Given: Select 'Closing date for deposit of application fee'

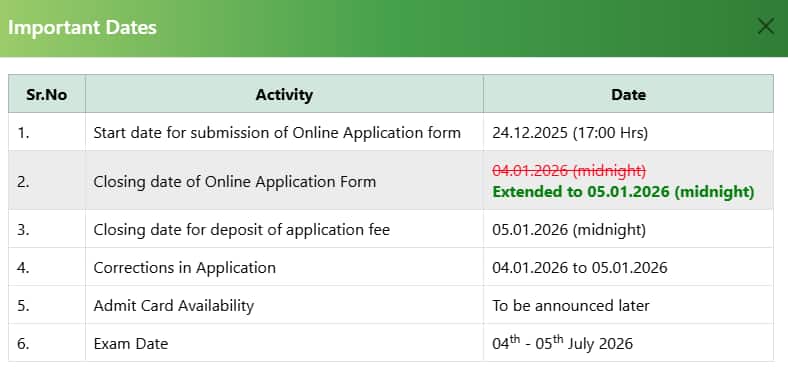Looking at the screenshot, I should pos(242,230).
